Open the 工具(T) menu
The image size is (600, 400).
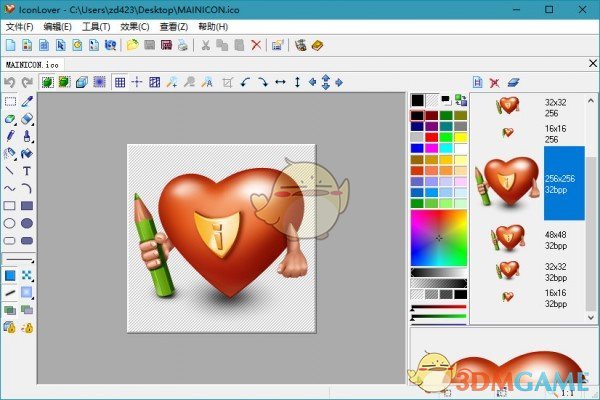[x=98, y=27]
